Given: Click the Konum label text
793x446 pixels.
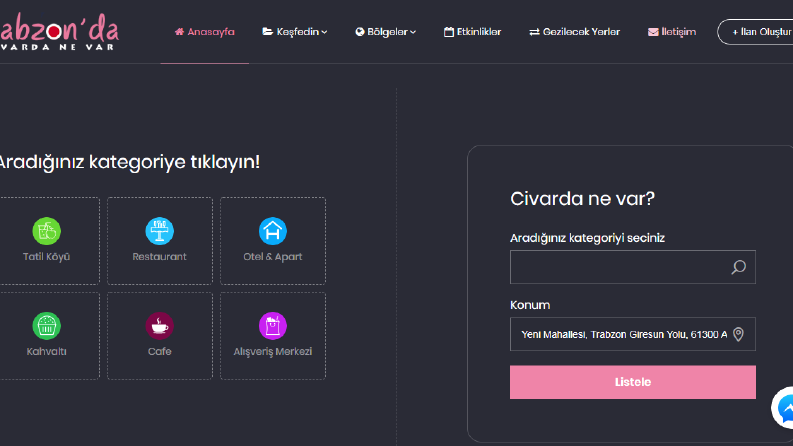Looking at the screenshot, I should click(x=530, y=305).
